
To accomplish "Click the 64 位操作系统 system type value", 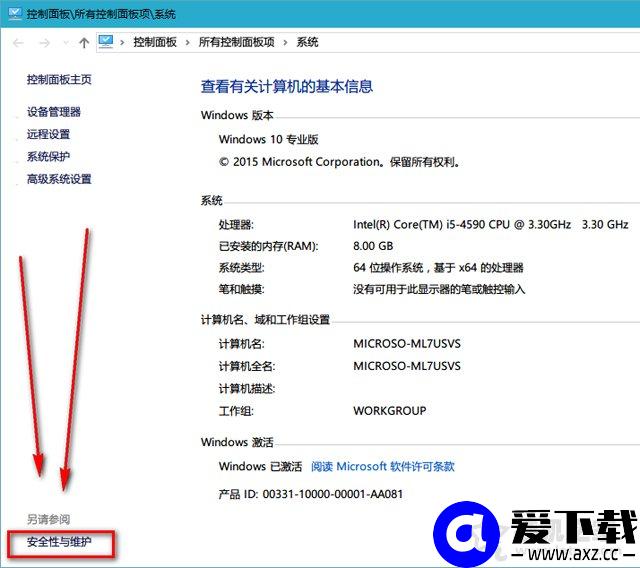I will coord(438,268).
